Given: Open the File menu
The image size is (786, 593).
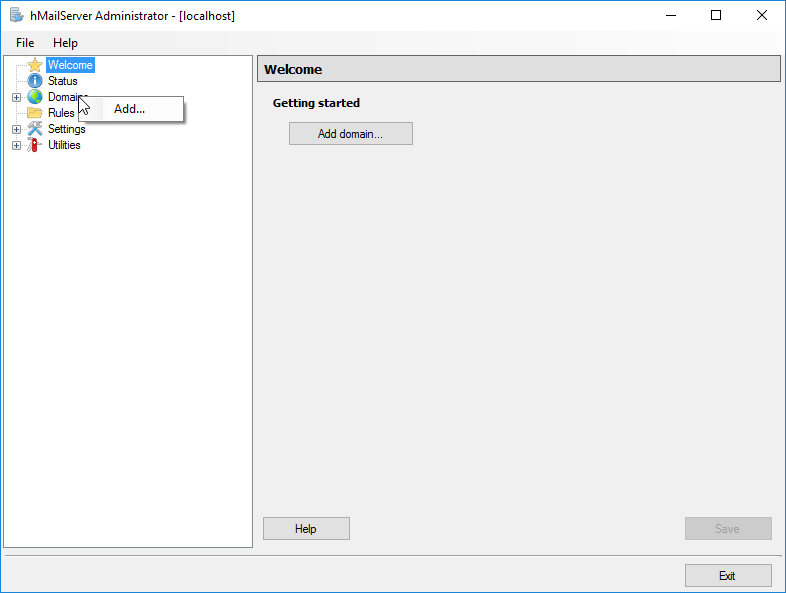Looking at the screenshot, I should coord(25,43).
